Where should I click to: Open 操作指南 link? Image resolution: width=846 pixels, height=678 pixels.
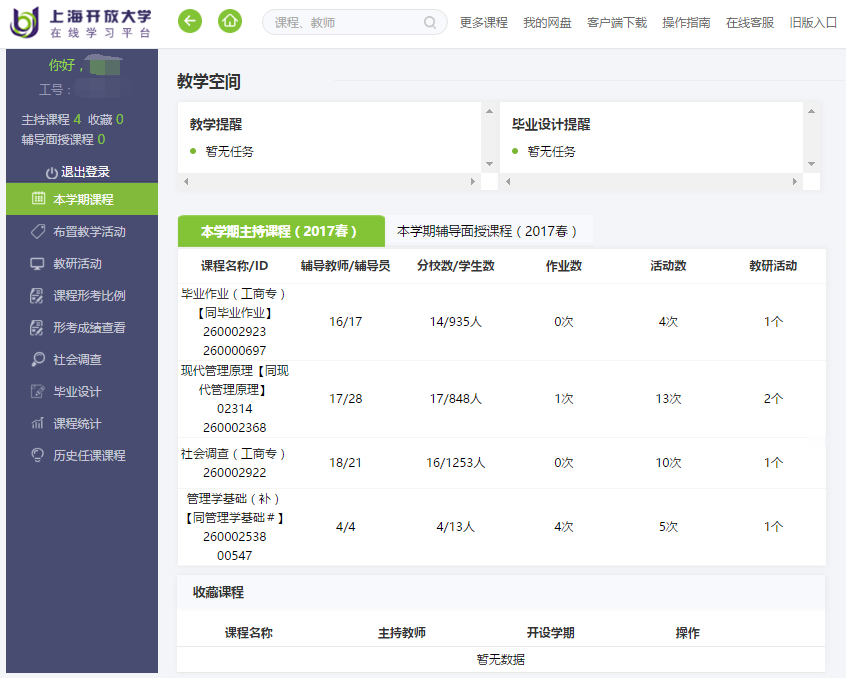[686, 23]
